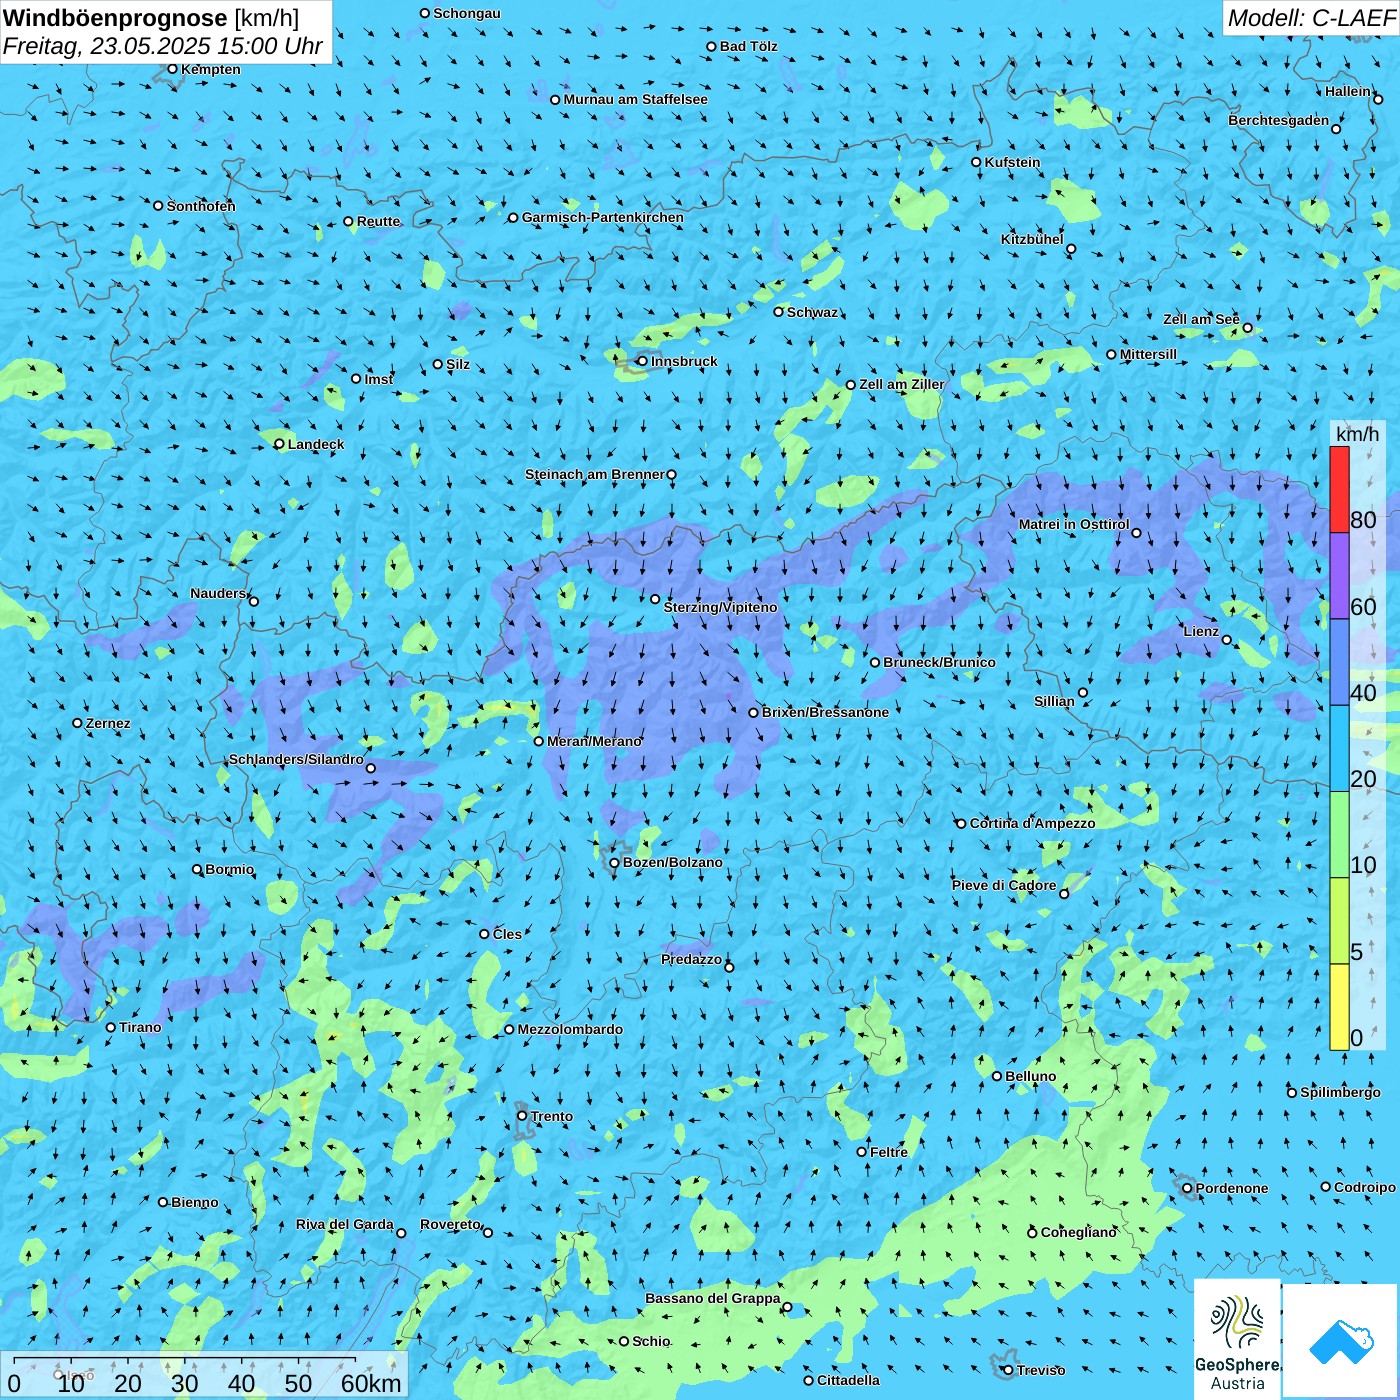Screen dimensions: 1400x1400
Task: Click the GeoSphere Austria logo
Action: (1237, 1339)
